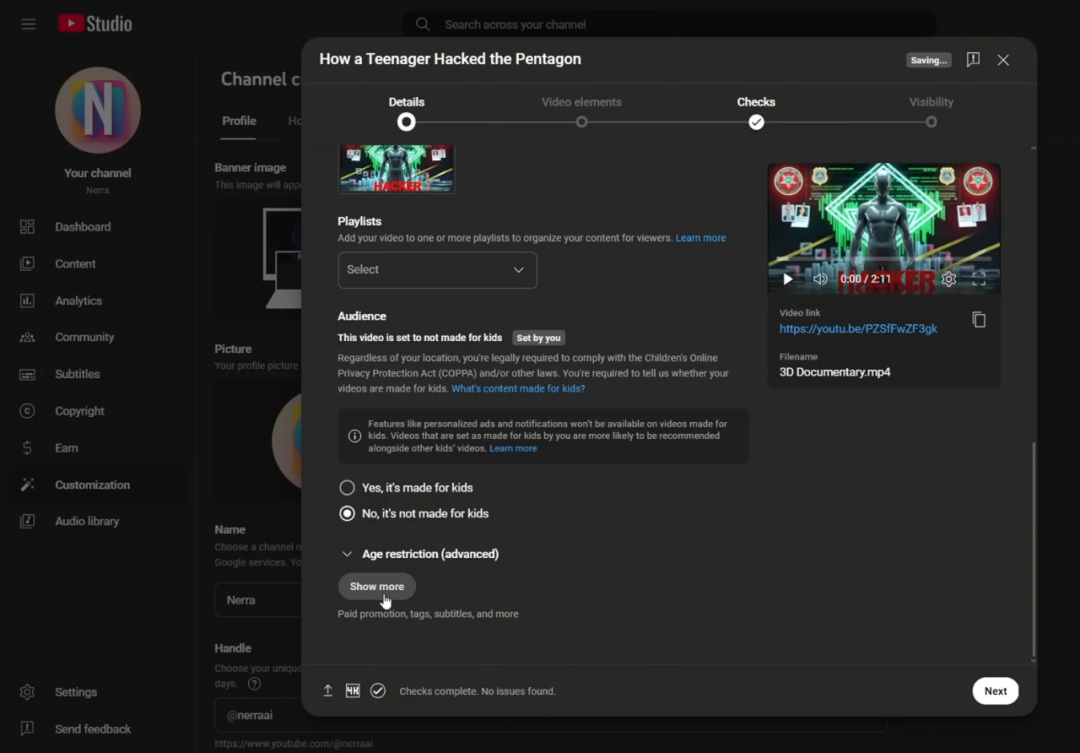Click the send feedback icon in dialog header
Image resolution: width=1080 pixels, height=753 pixels.
point(973,59)
